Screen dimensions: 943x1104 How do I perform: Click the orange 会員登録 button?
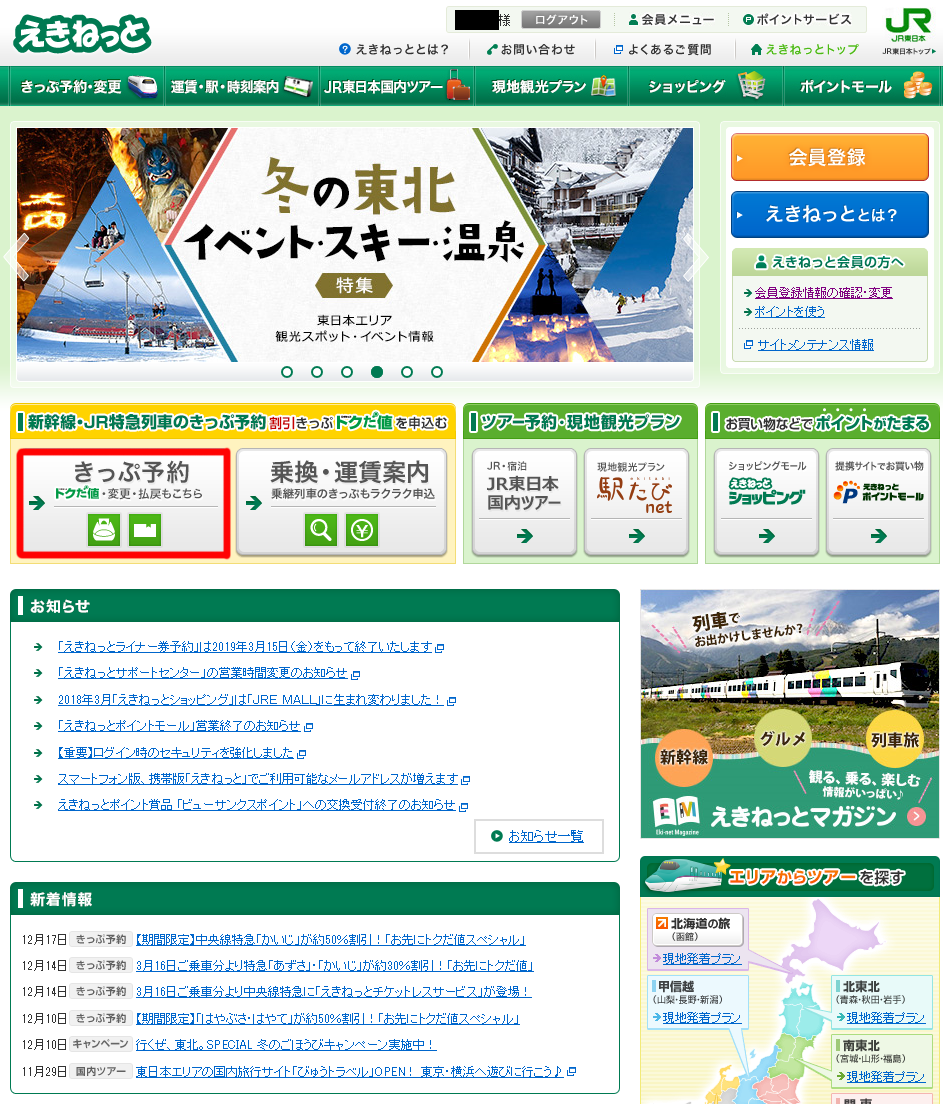[830, 157]
